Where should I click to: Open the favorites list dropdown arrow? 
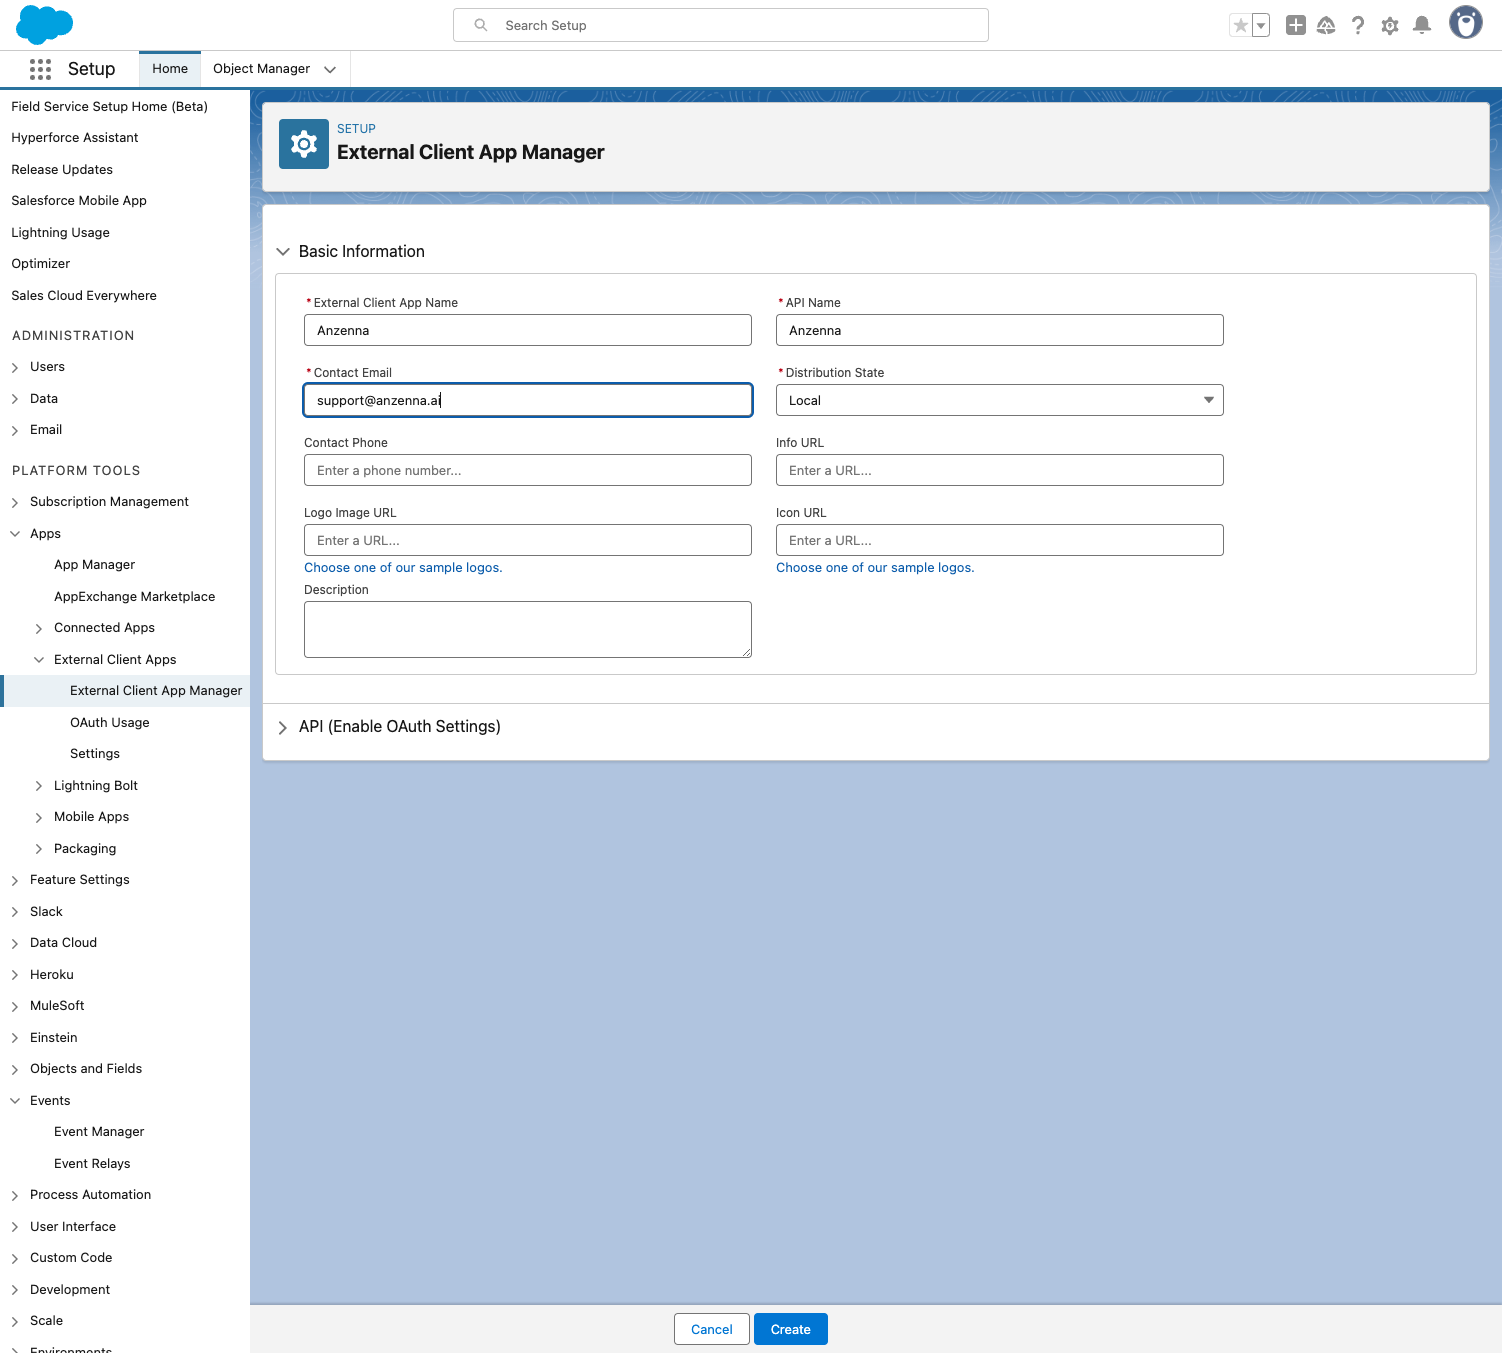[x=1261, y=26]
